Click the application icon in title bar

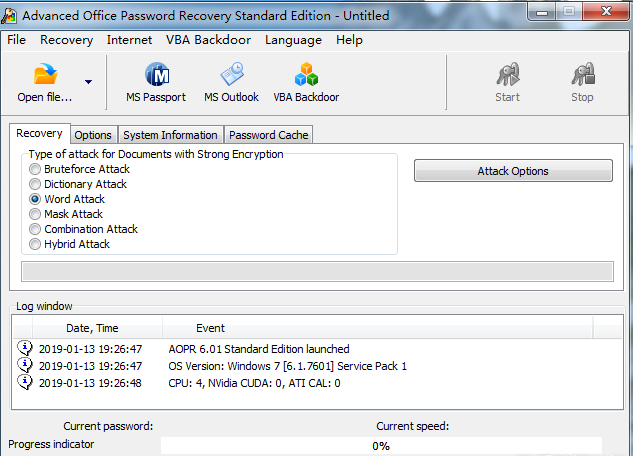pyautogui.click(x=10, y=16)
